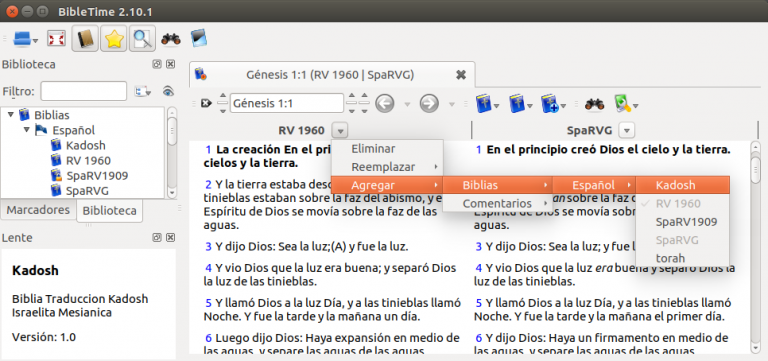Open the library grouping options dropdown
The image size is (768, 361).
pyautogui.click(x=143, y=91)
